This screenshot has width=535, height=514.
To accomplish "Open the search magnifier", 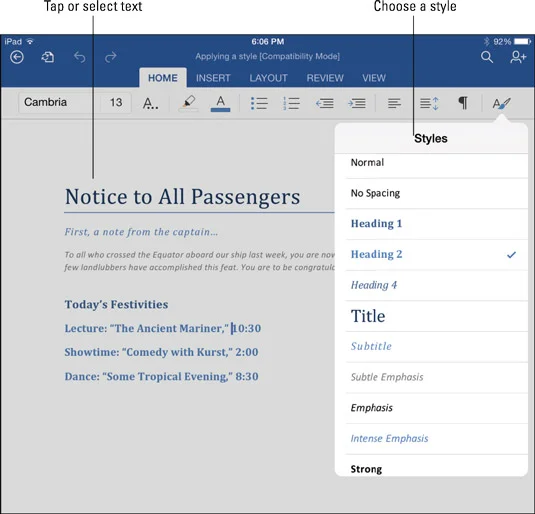I will 487,57.
